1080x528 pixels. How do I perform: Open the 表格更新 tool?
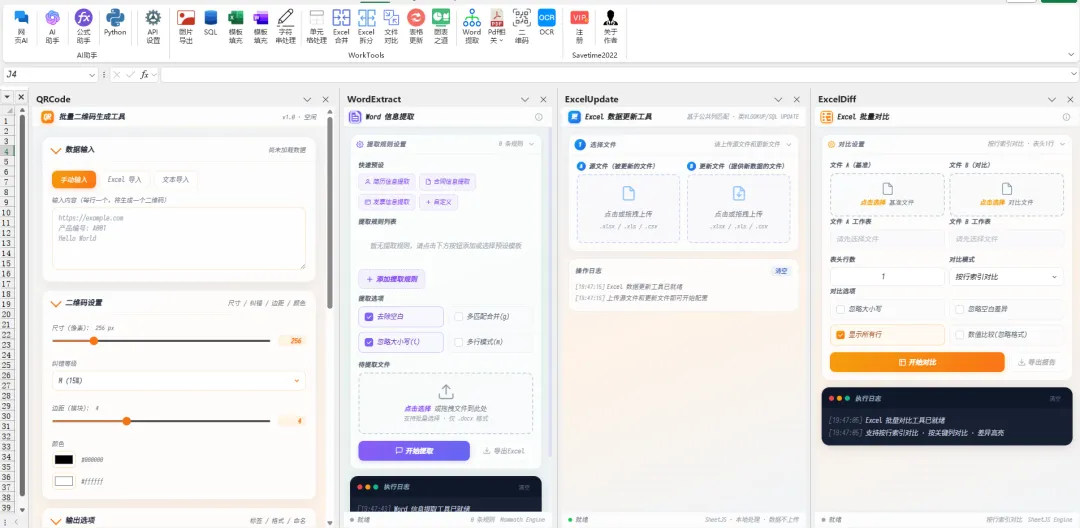416,27
